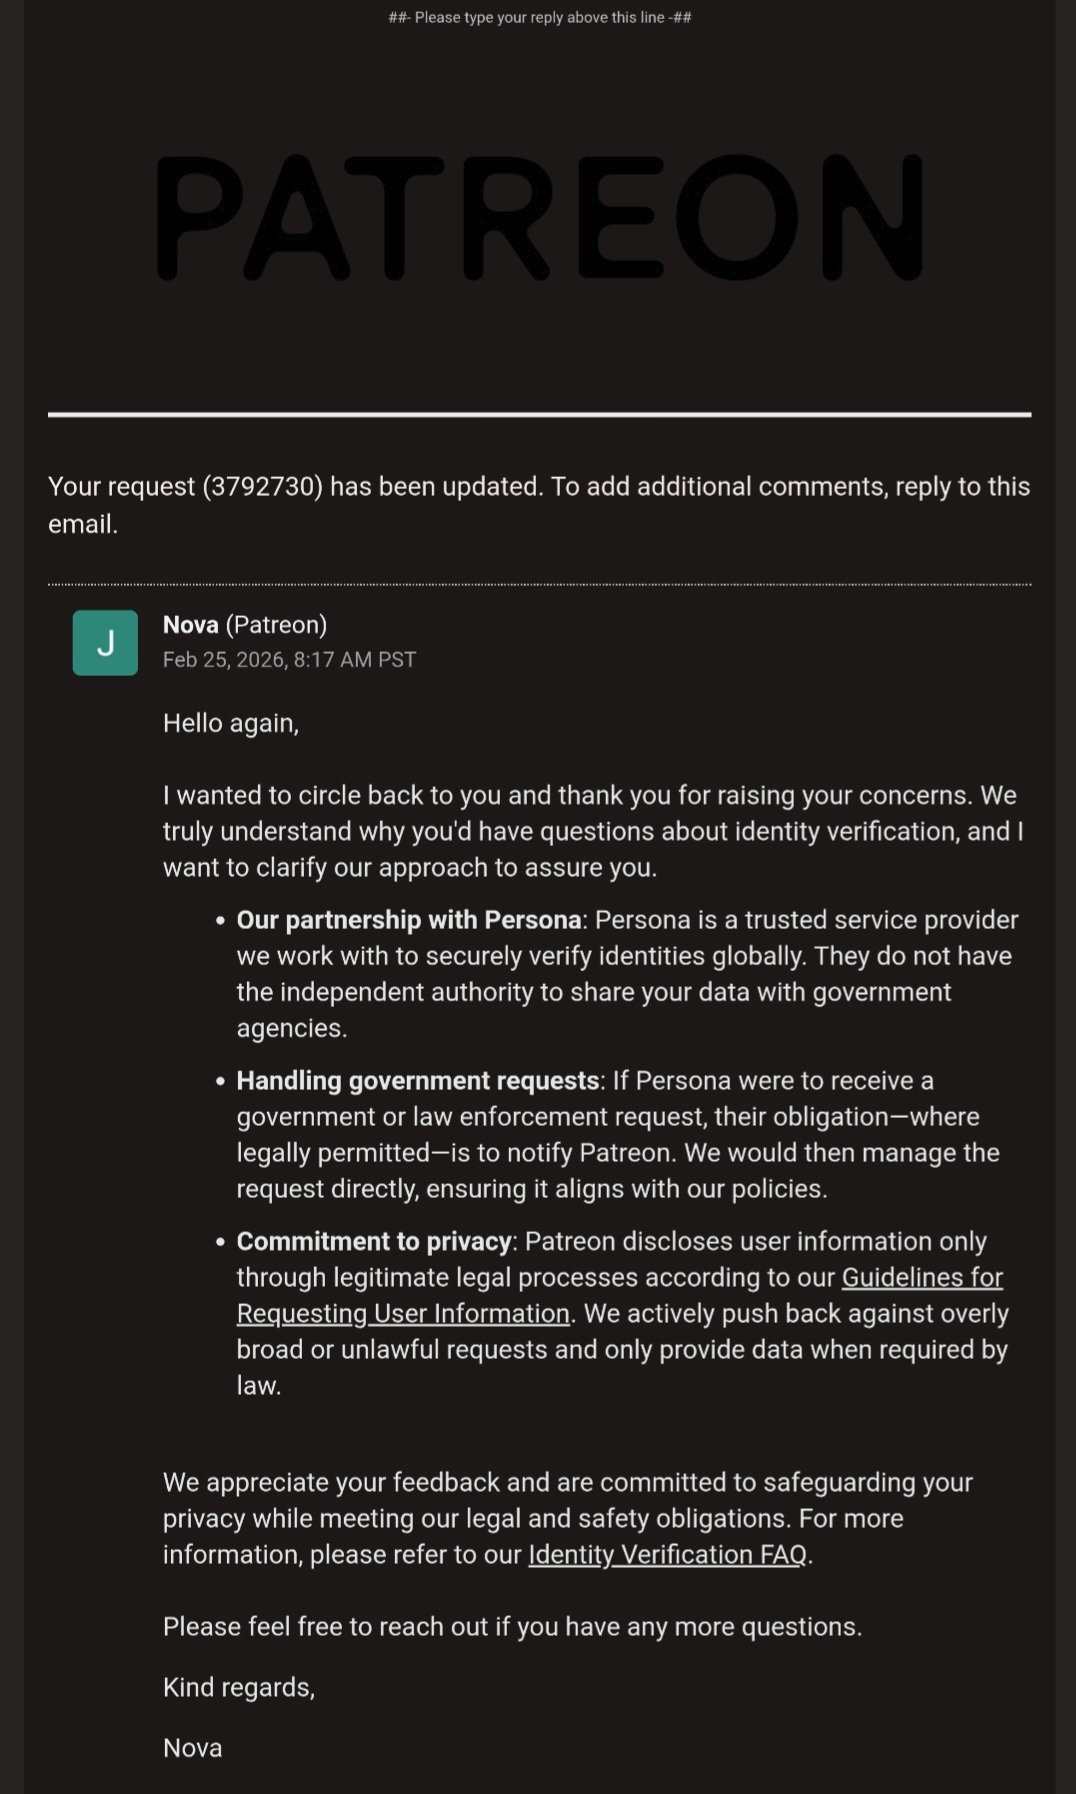Image resolution: width=1076 pixels, height=1794 pixels.
Task: Click the 'Please type your reply above' line
Action: coord(539,17)
